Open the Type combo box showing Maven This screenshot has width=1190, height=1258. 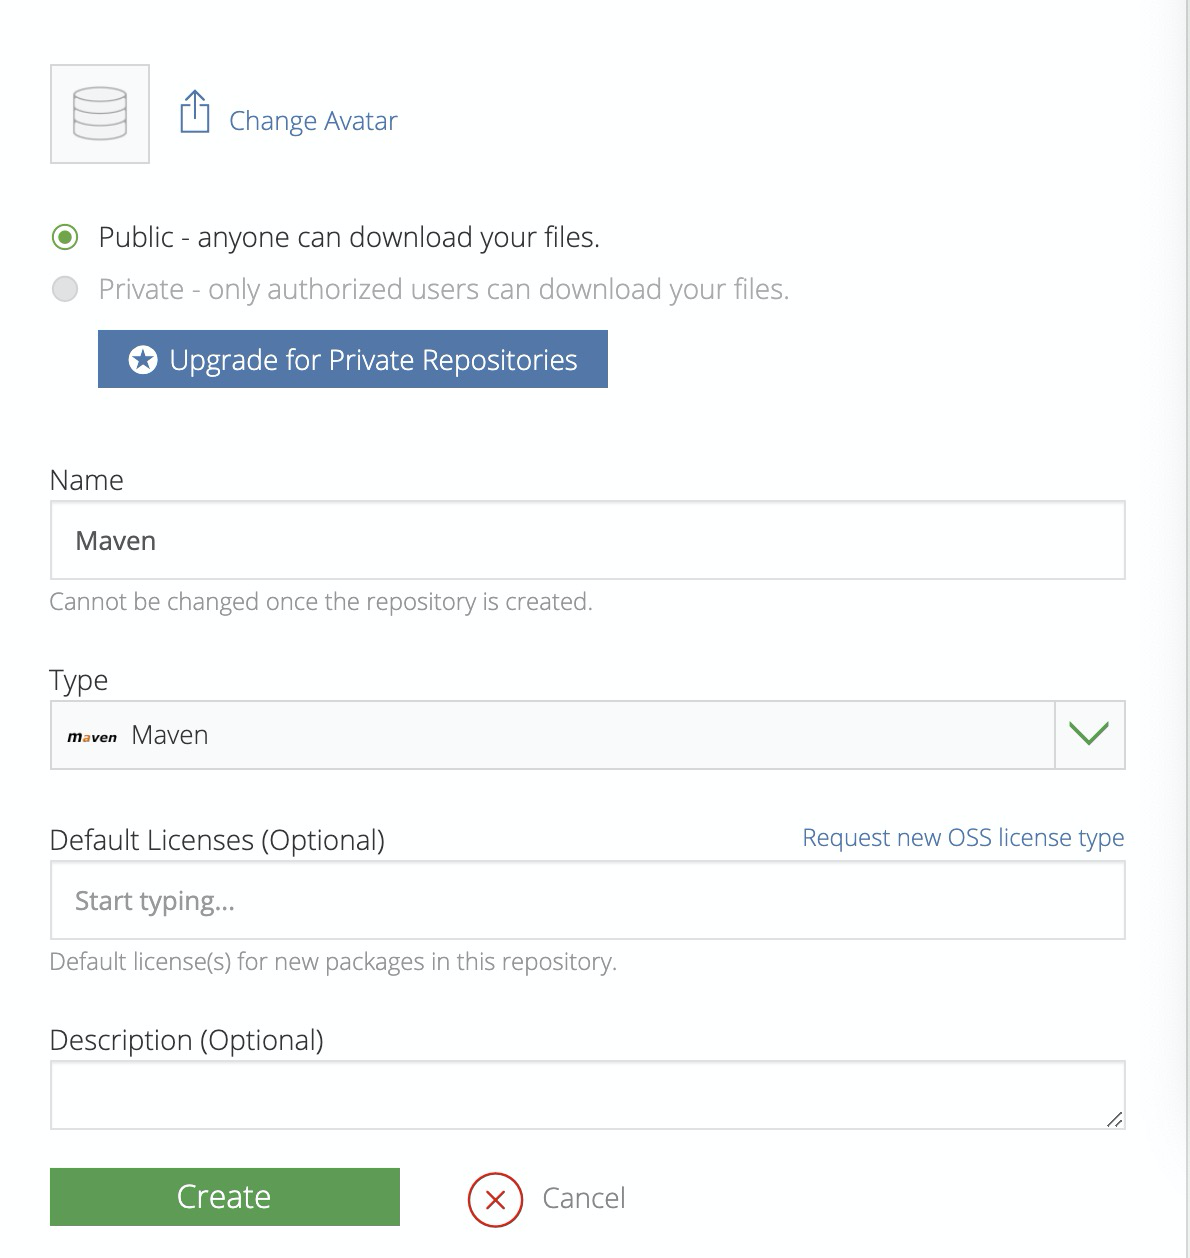tap(550, 735)
